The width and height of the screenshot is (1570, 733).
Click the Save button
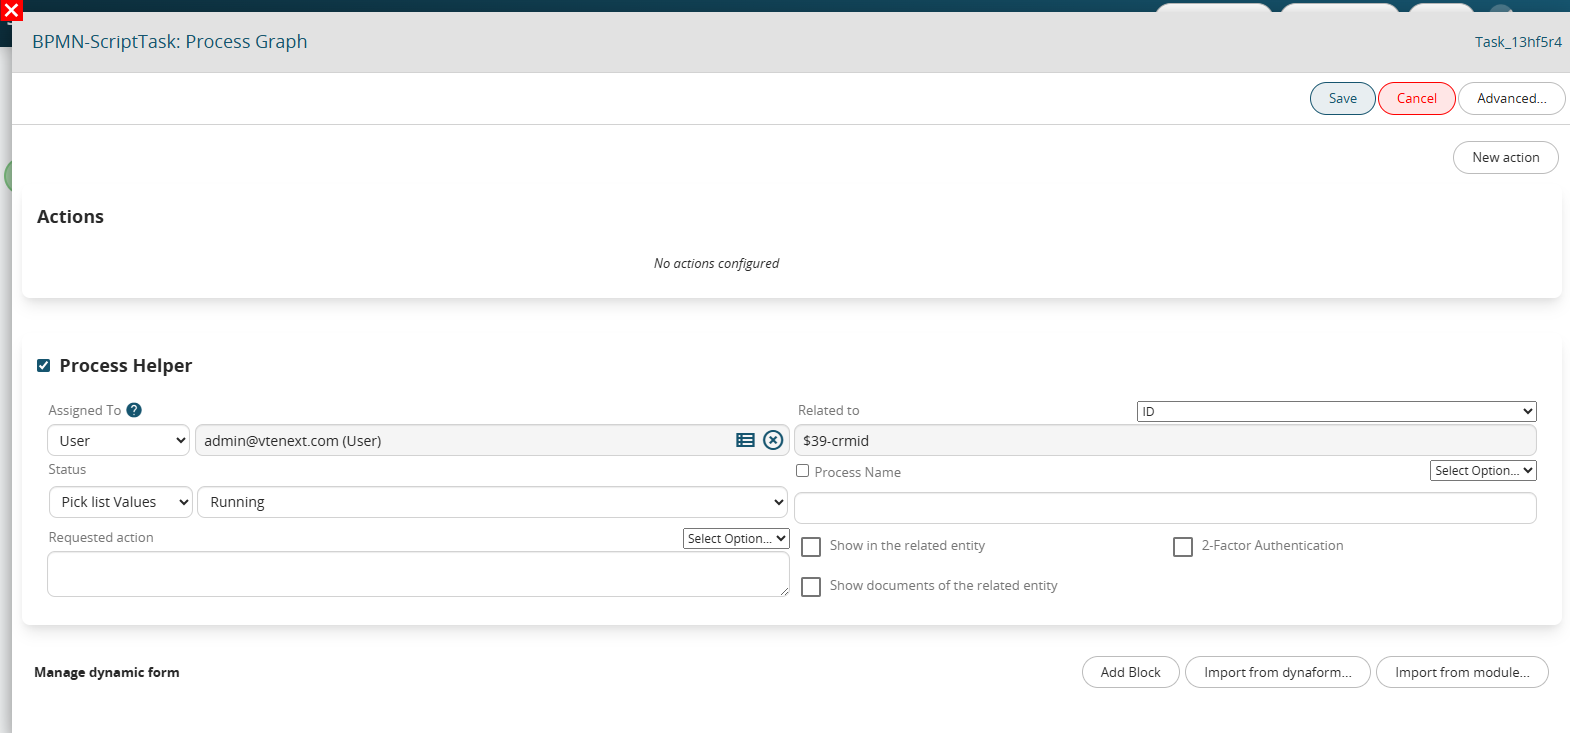[1343, 98]
